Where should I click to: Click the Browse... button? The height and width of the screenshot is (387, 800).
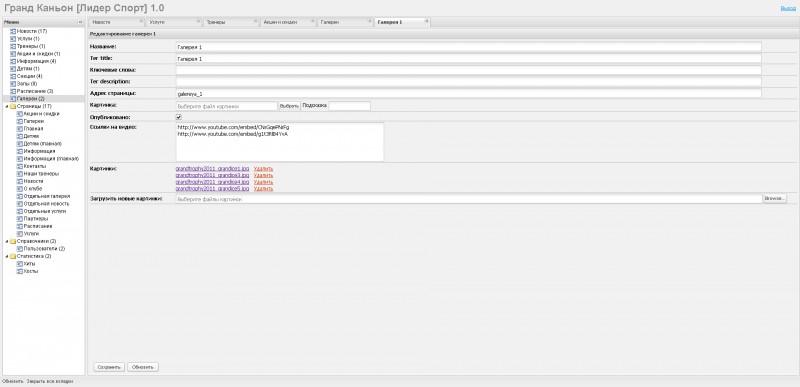[x=775, y=199]
